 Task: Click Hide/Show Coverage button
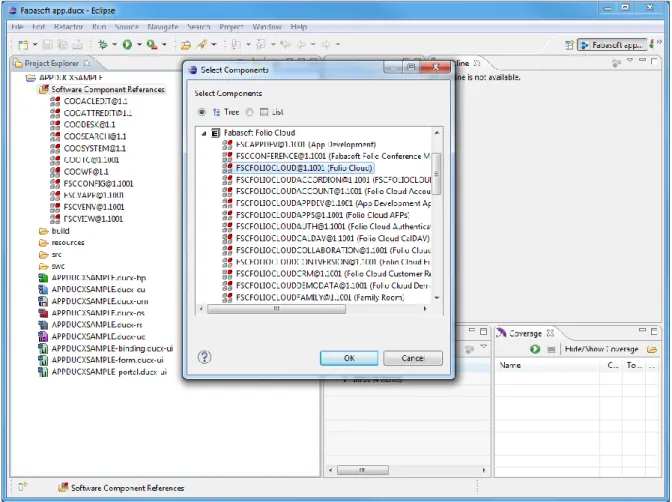(602, 349)
